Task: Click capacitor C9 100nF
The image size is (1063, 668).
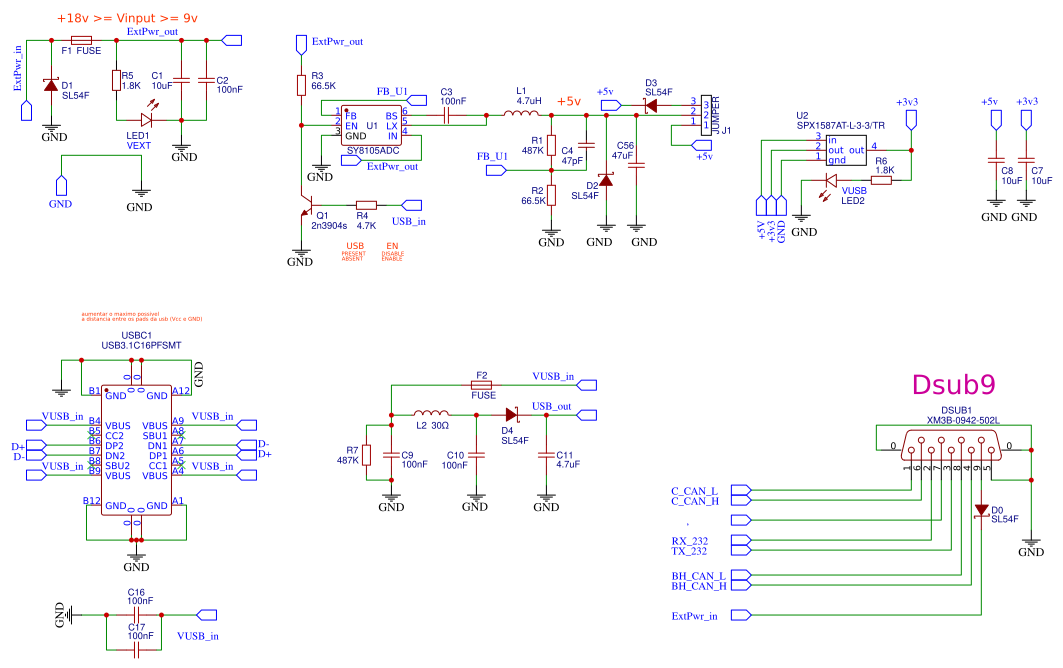Action: point(391,455)
